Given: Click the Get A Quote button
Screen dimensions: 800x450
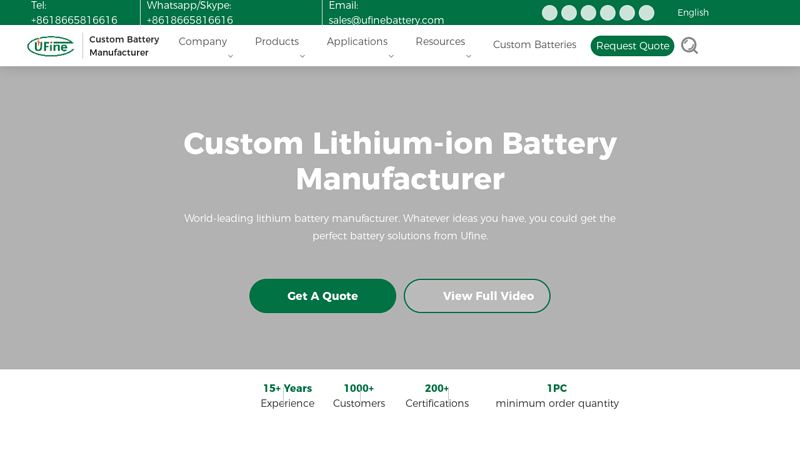Looking at the screenshot, I should 322,296.
